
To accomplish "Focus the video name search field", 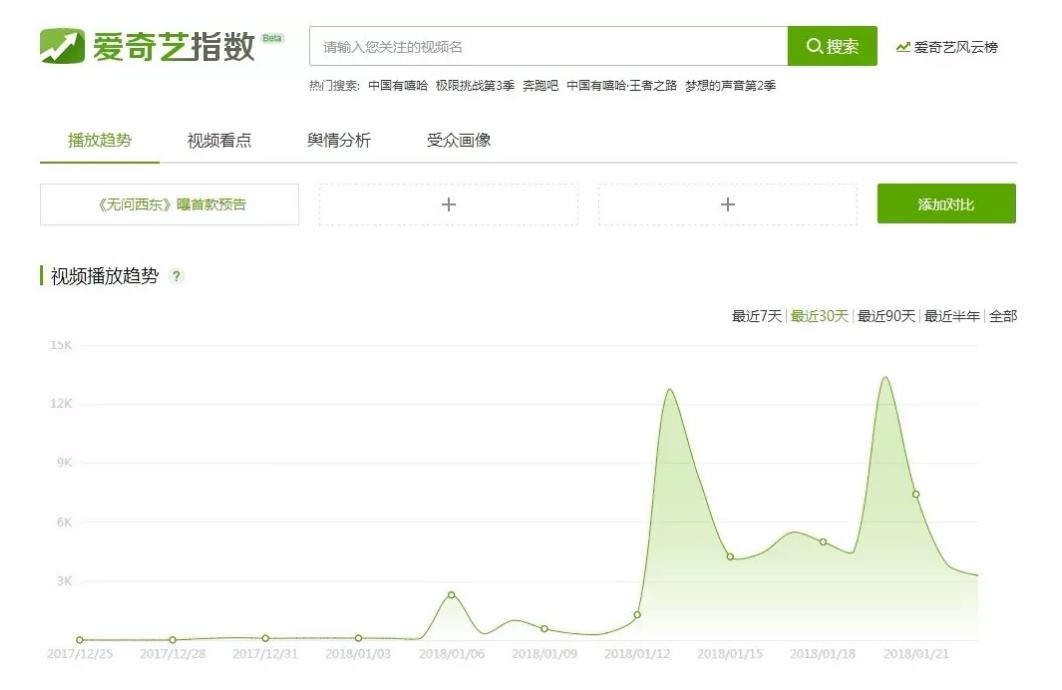I will 548,46.
